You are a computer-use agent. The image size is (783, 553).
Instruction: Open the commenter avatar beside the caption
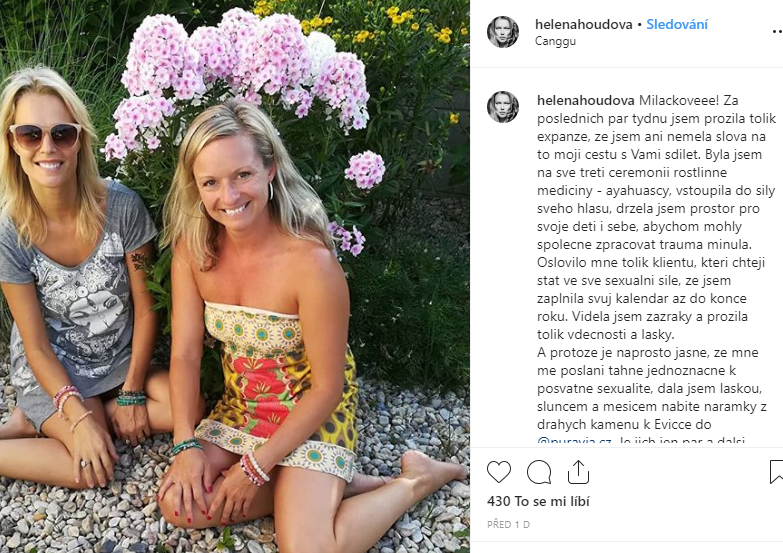coord(503,107)
